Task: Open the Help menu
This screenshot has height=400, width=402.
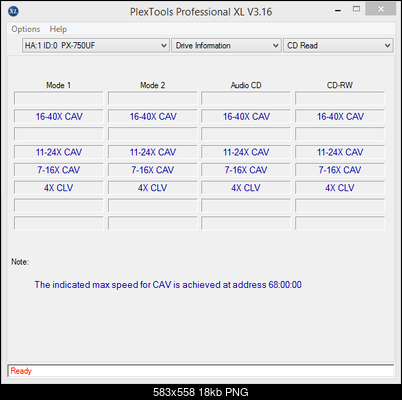Action: click(x=58, y=29)
